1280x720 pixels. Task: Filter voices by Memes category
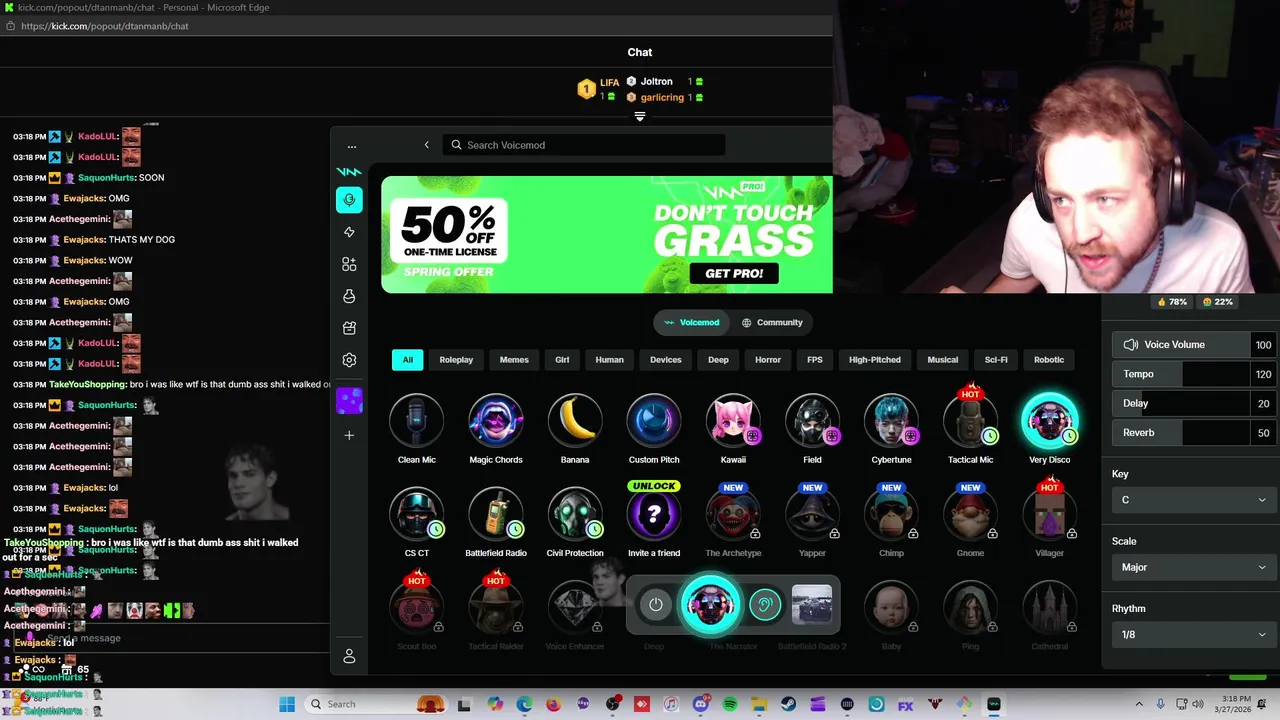coord(514,360)
